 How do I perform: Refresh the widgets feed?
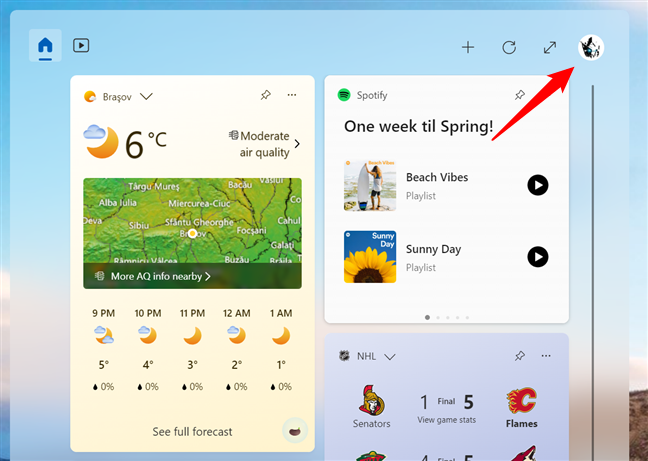click(509, 47)
